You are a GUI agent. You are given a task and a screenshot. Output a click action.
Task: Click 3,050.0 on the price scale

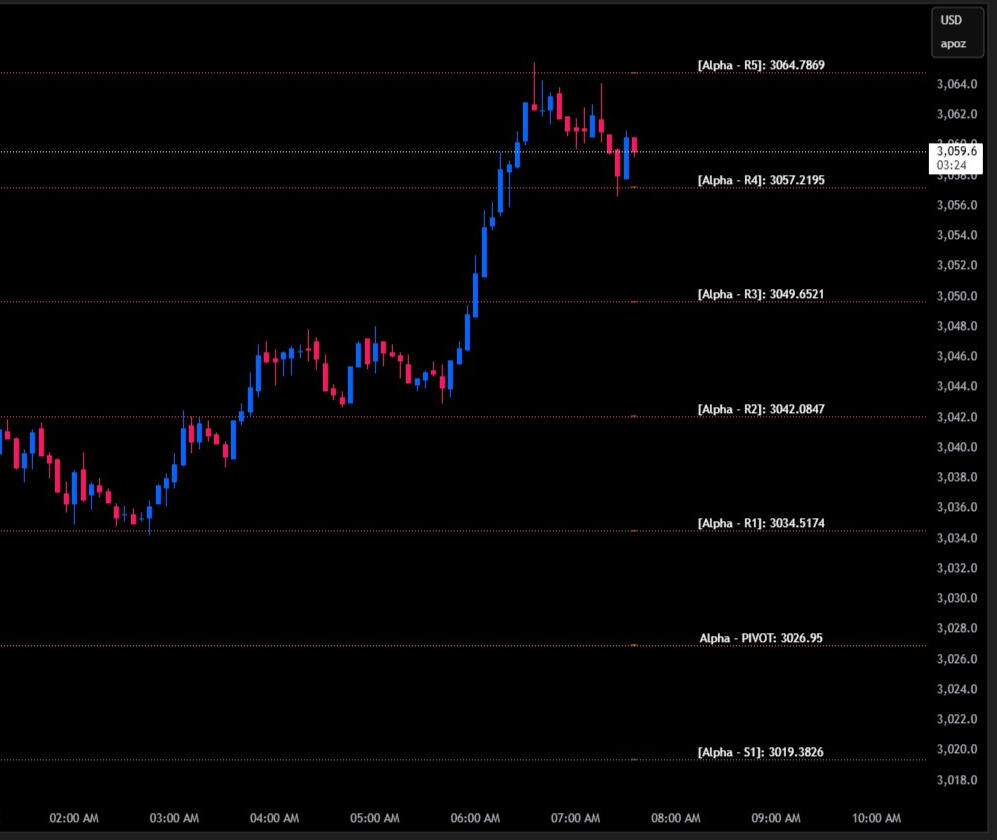pyautogui.click(x=957, y=296)
